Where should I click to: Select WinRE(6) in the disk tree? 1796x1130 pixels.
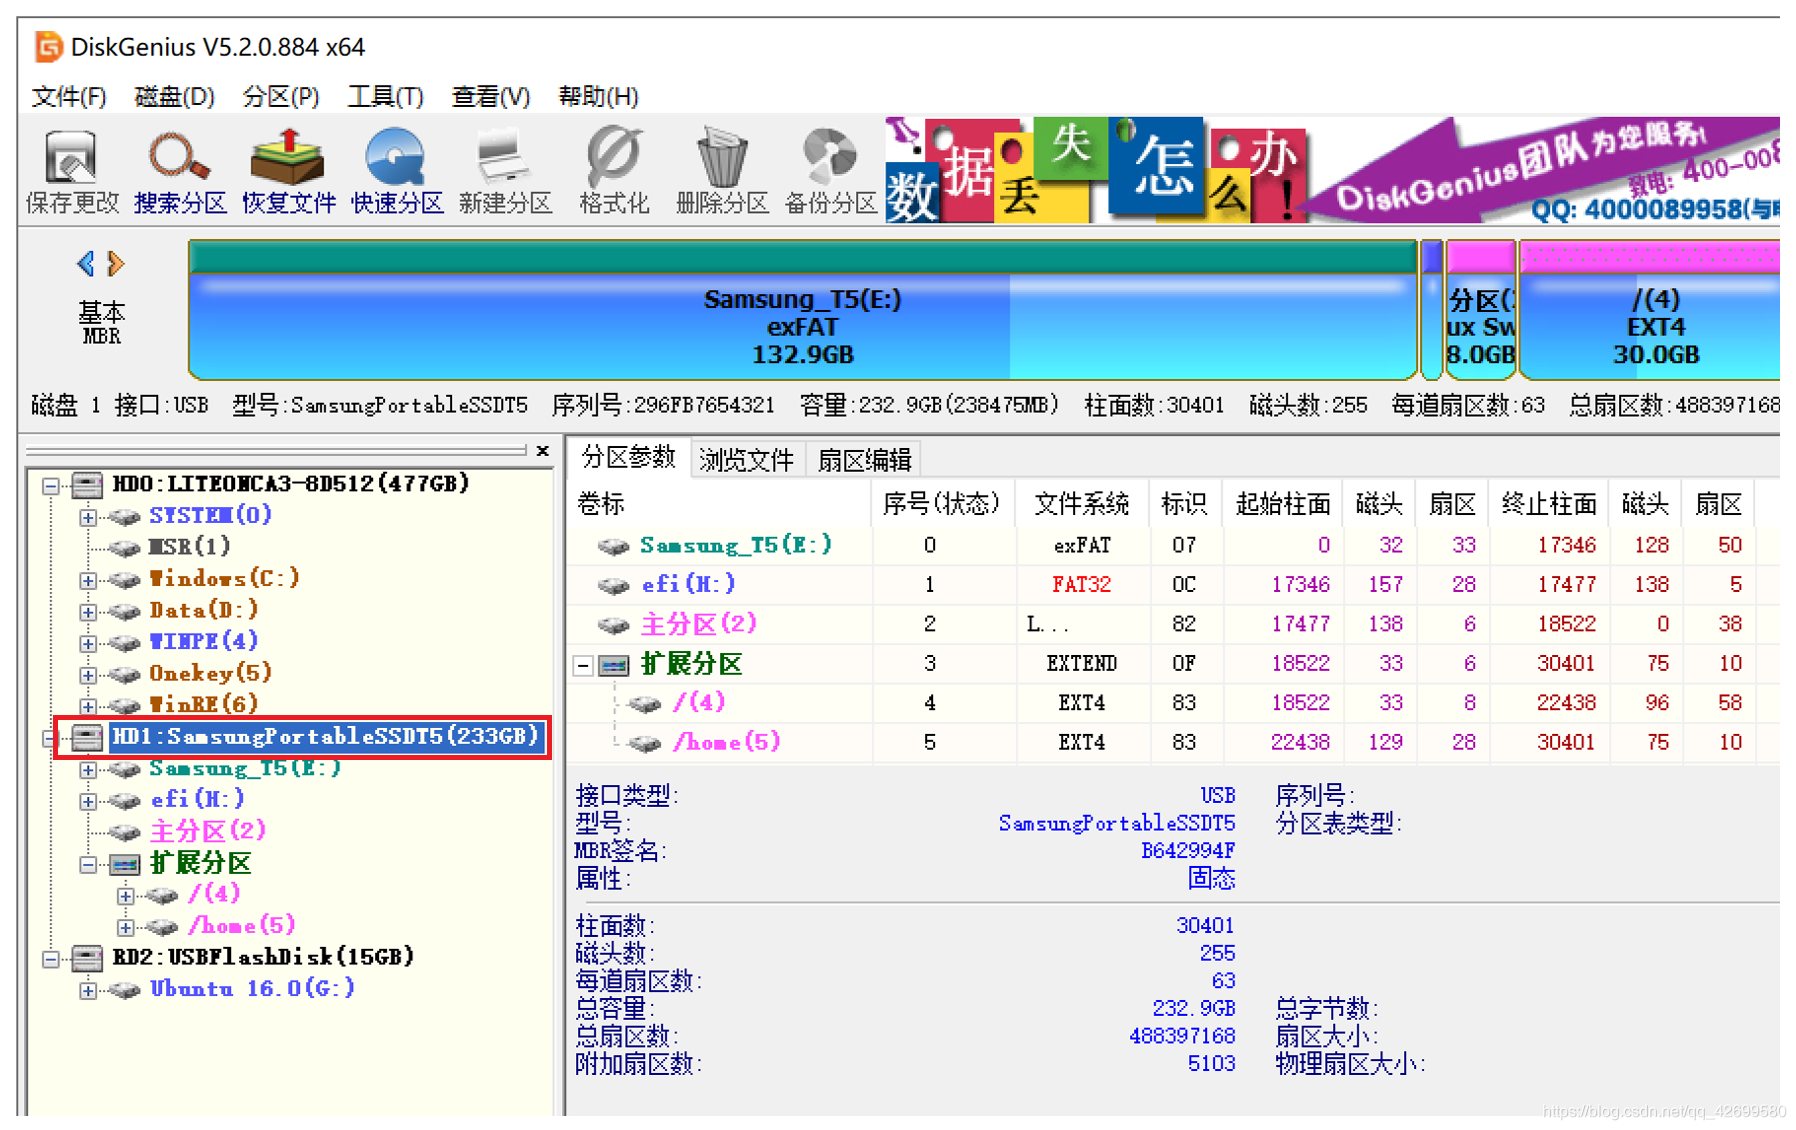(203, 705)
